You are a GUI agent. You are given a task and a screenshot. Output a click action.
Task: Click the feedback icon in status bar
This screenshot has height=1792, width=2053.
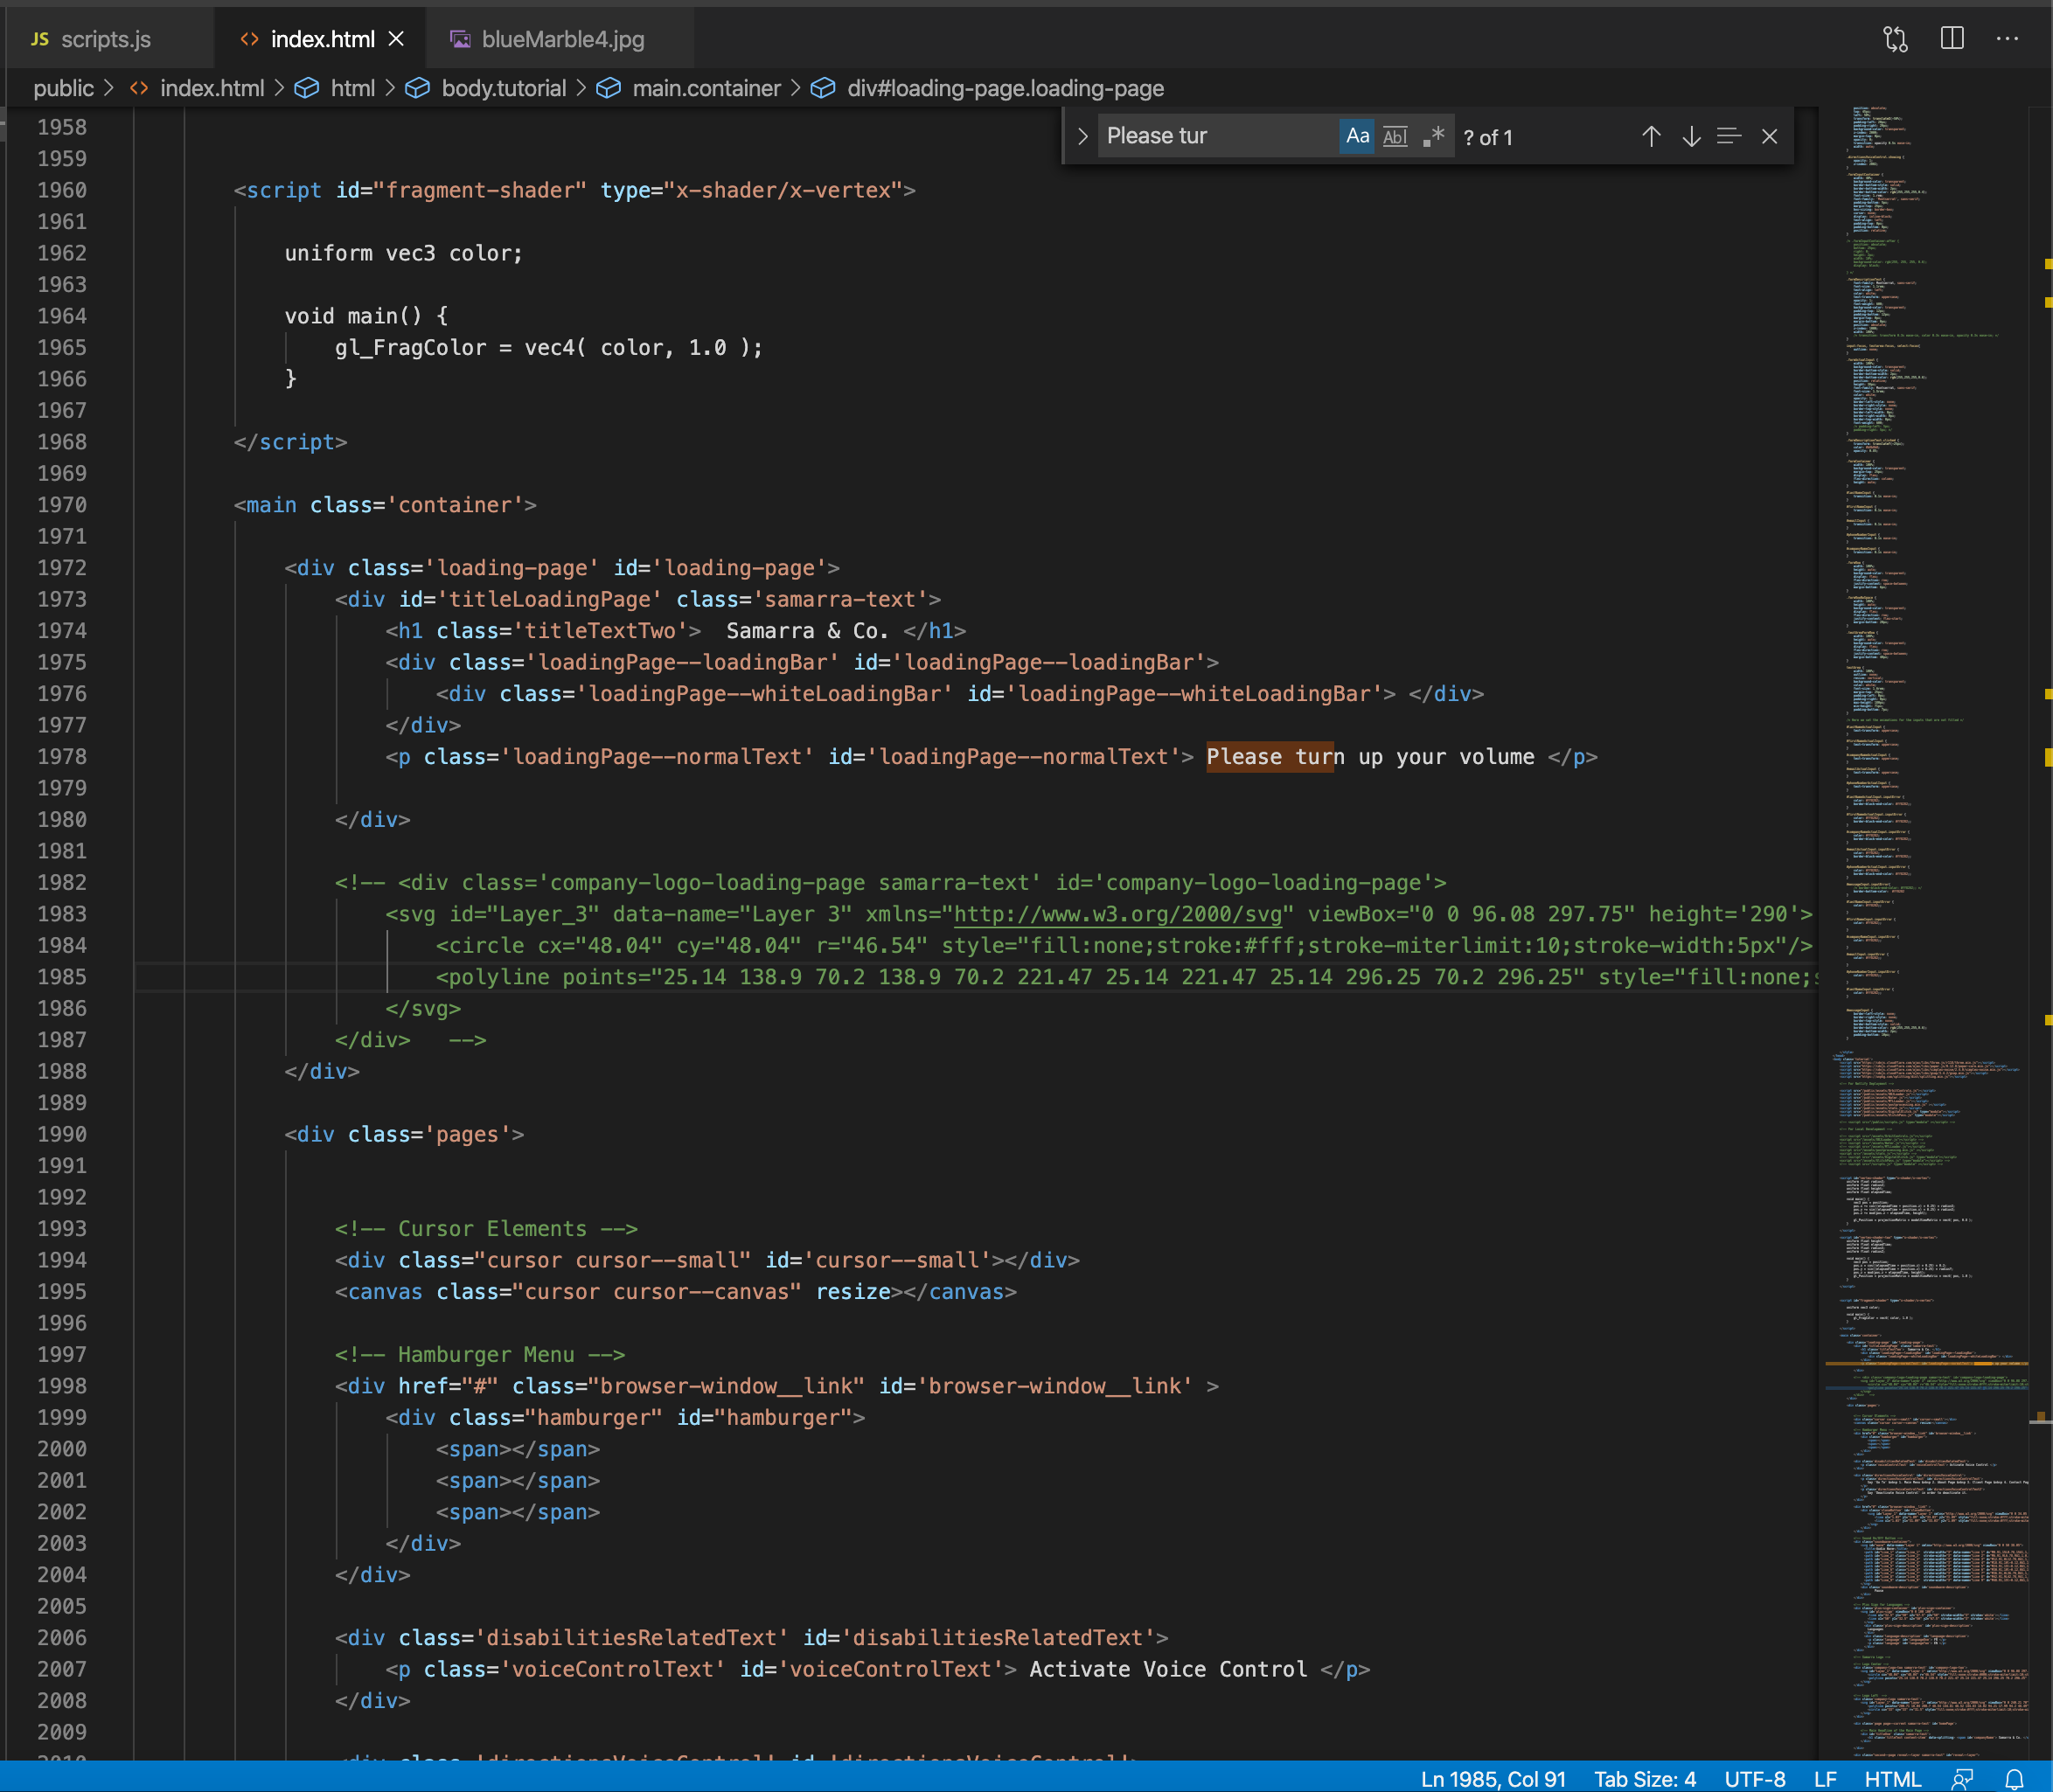point(1963,1779)
